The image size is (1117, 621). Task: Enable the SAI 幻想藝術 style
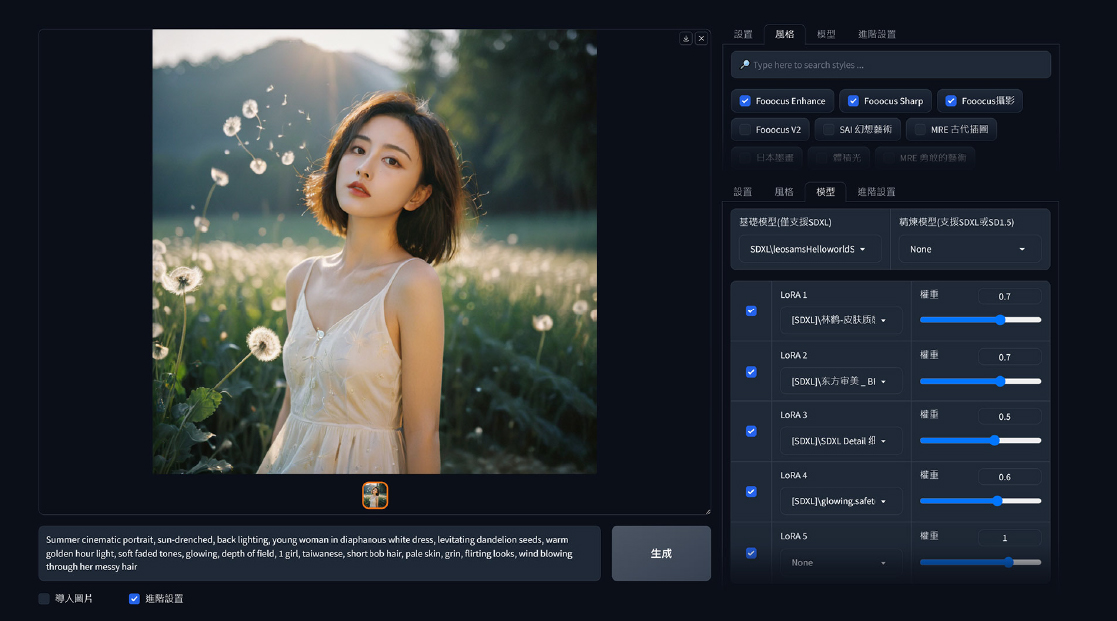pos(828,130)
